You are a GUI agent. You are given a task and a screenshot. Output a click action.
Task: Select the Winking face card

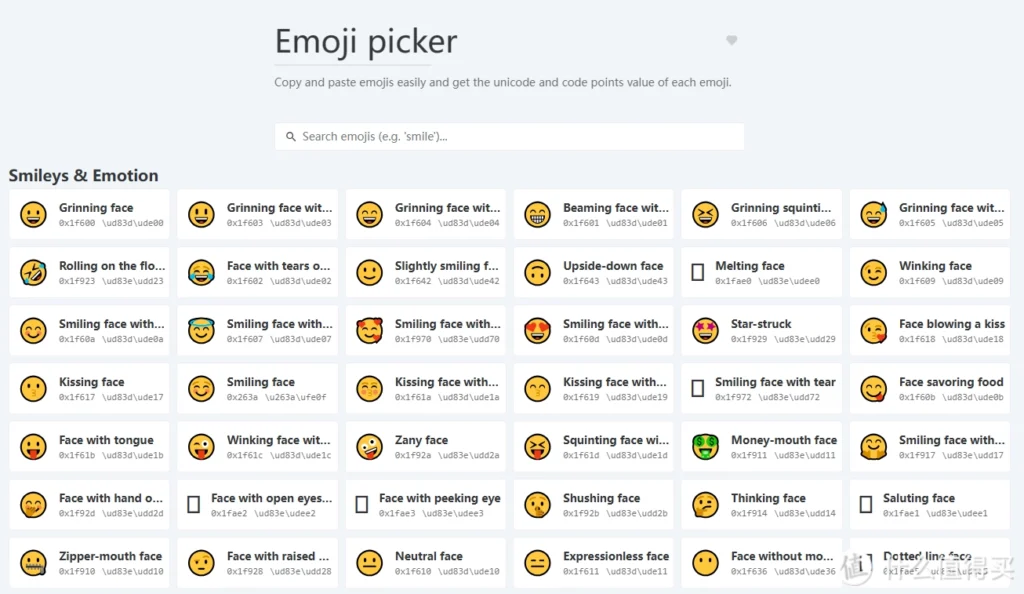pyautogui.click(x=930, y=273)
